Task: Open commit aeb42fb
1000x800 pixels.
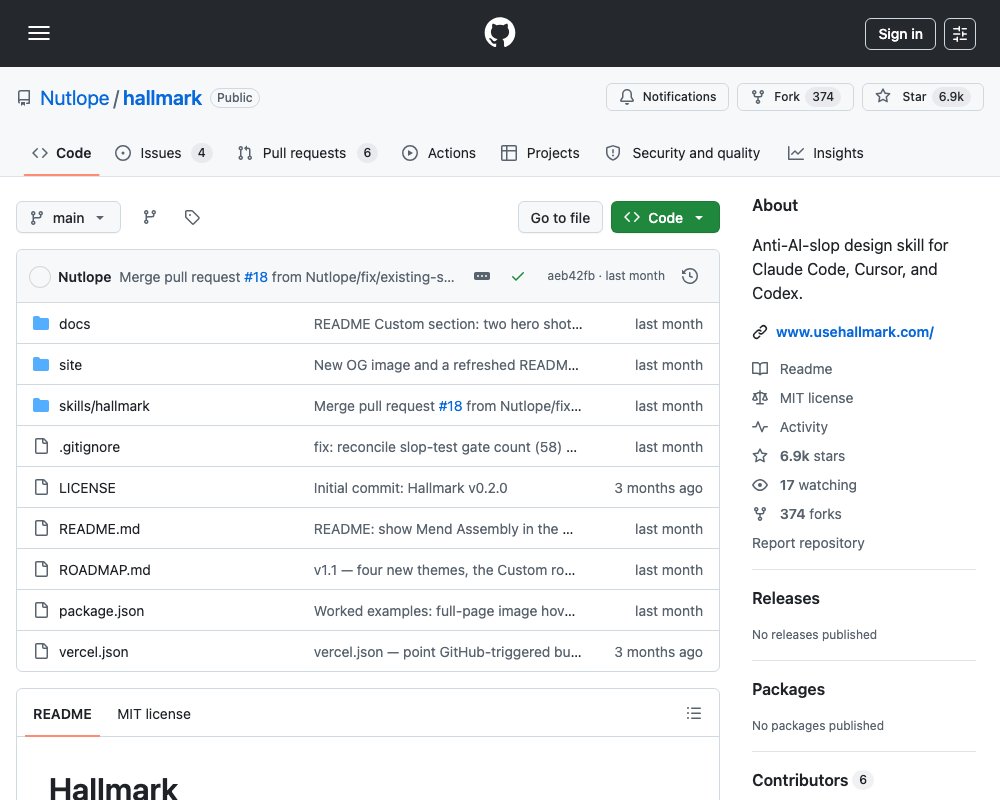Action: (x=571, y=276)
